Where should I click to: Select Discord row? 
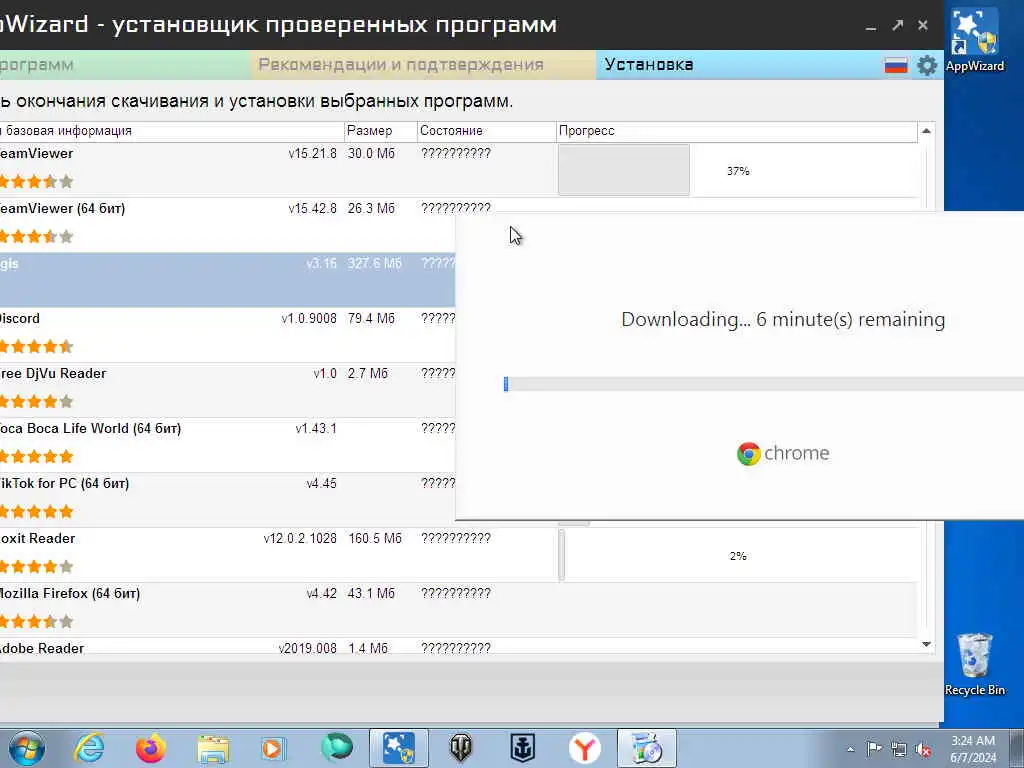[x=227, y=335]
